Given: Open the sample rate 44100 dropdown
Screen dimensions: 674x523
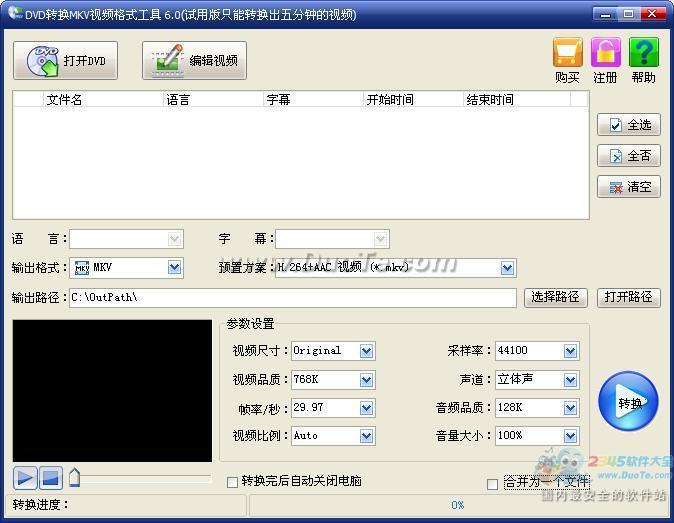Looking at the screenshot, I should tap(570, 351).
